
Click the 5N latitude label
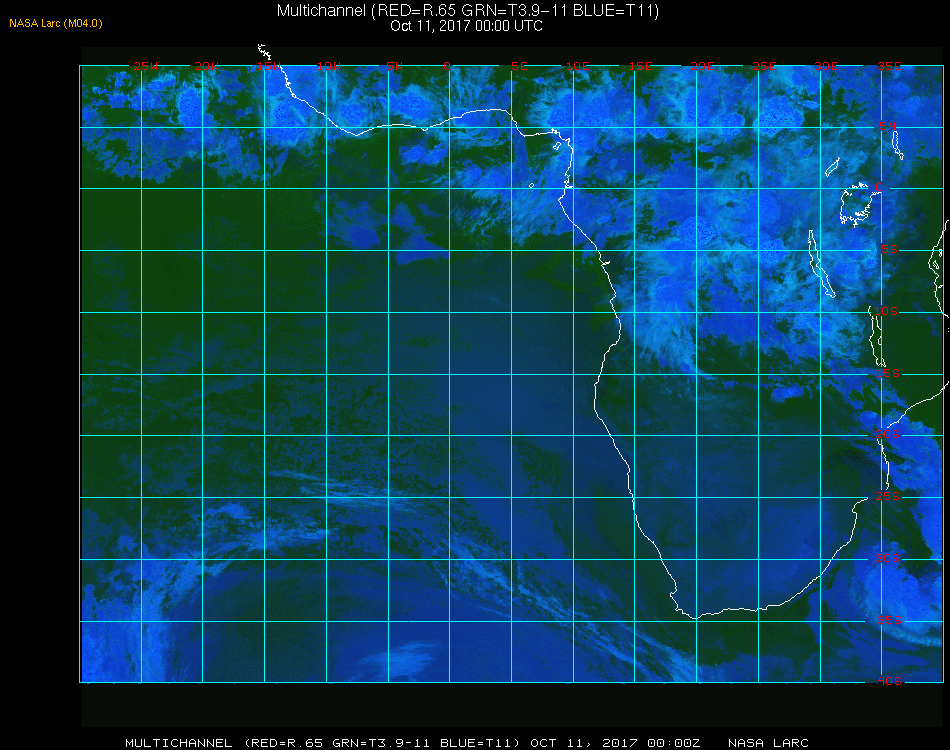tap(888, 126)
